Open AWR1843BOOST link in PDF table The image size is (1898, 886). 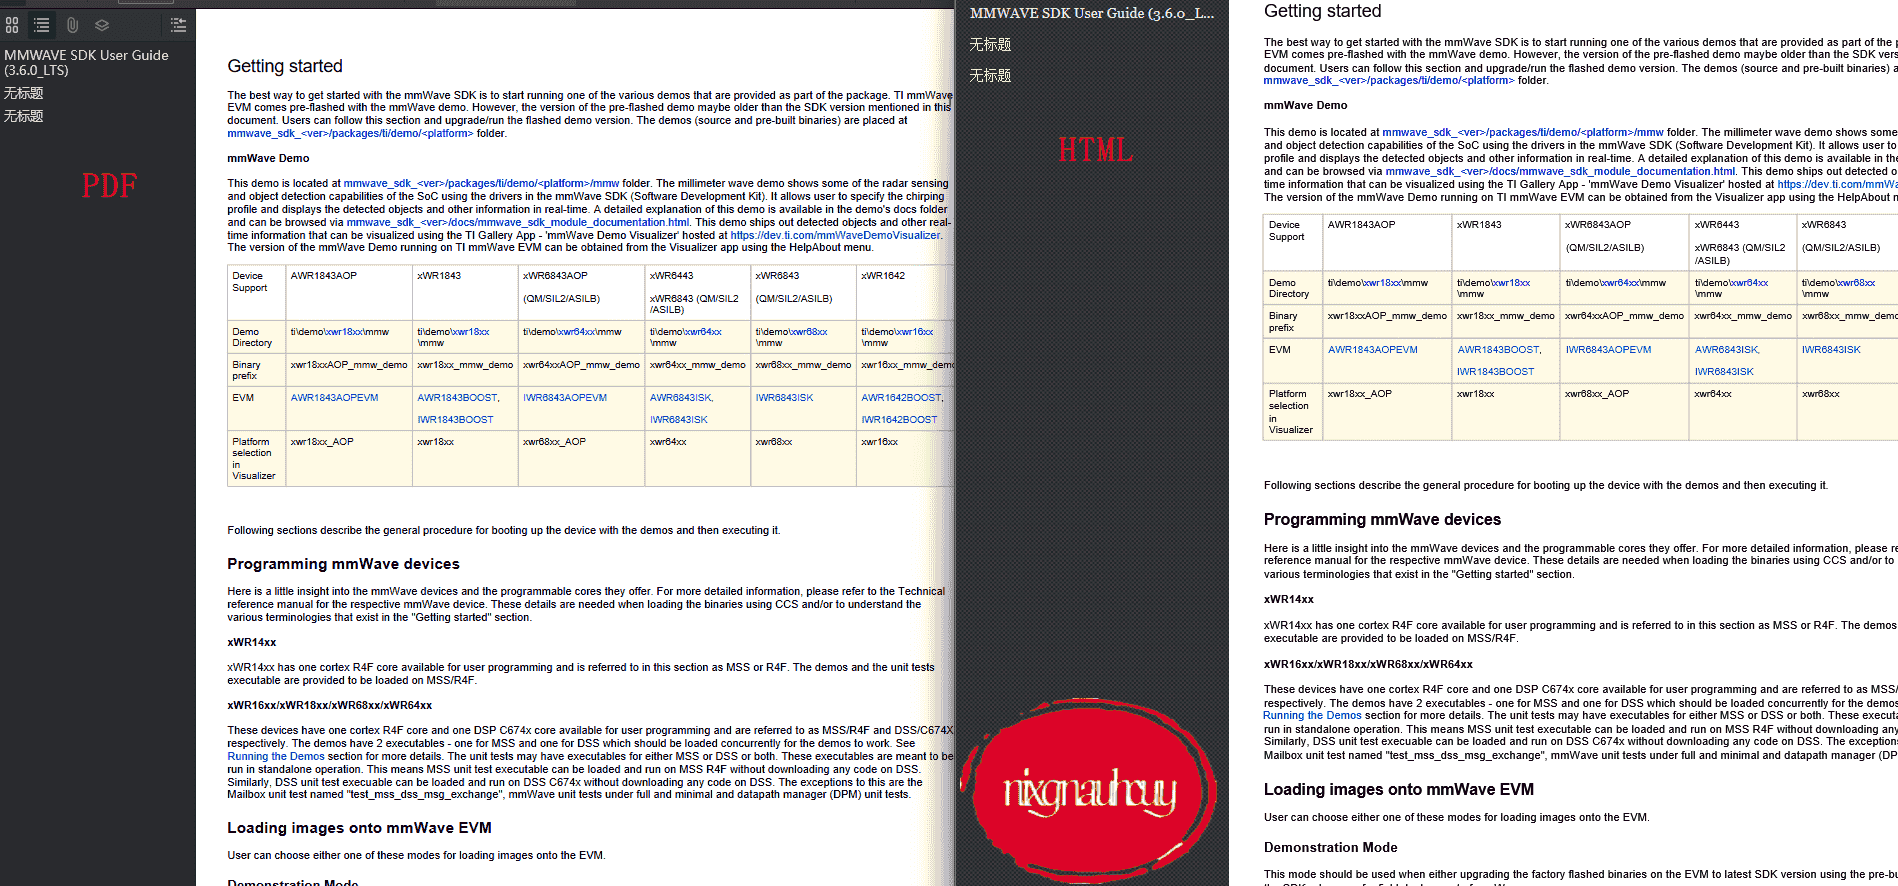(457, 398)
